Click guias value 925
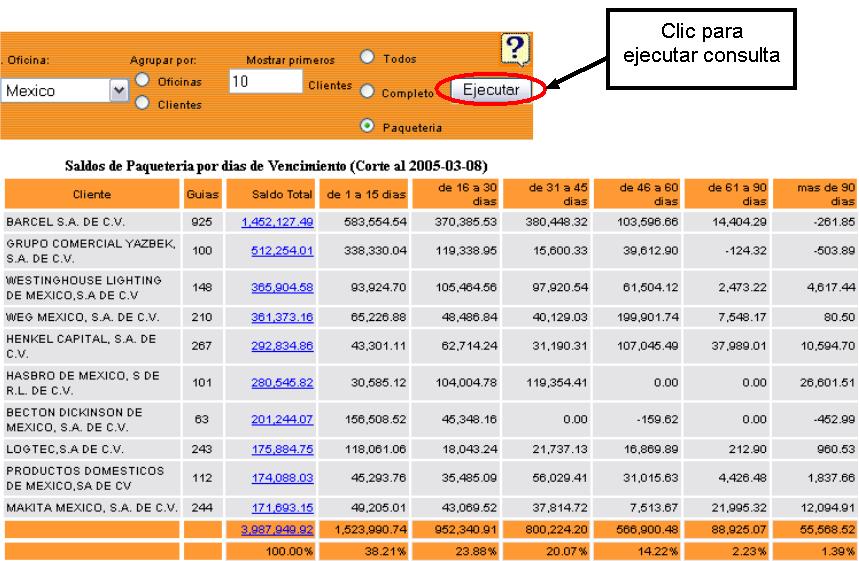This screenshot has height=561, width=859. point(202,222)
